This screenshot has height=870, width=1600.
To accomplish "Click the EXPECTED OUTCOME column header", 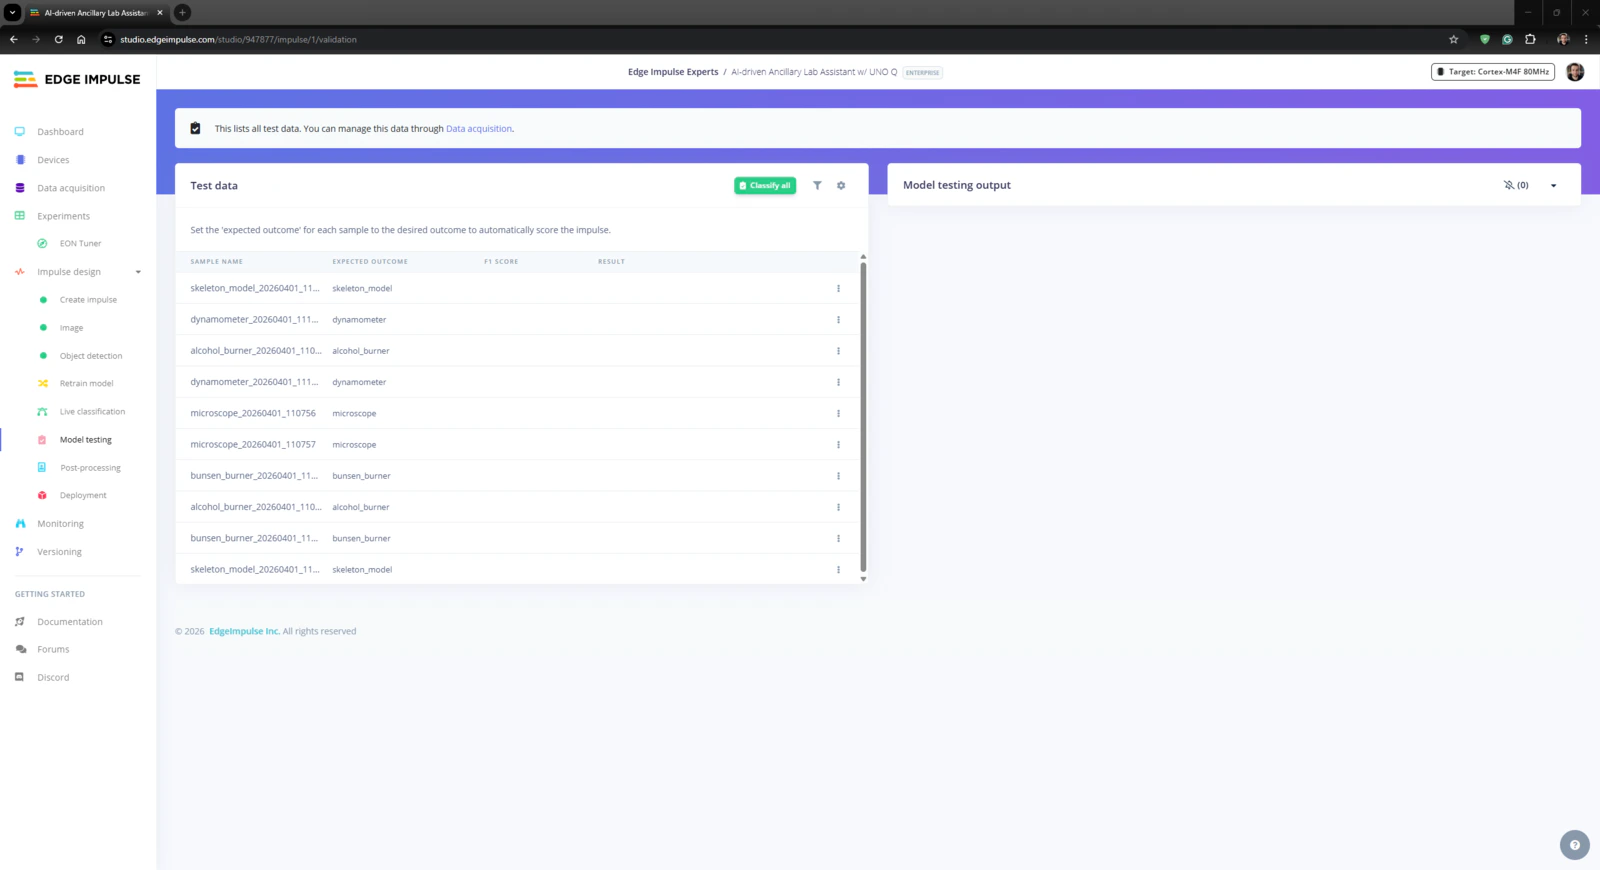I will [x=370, y=262].
